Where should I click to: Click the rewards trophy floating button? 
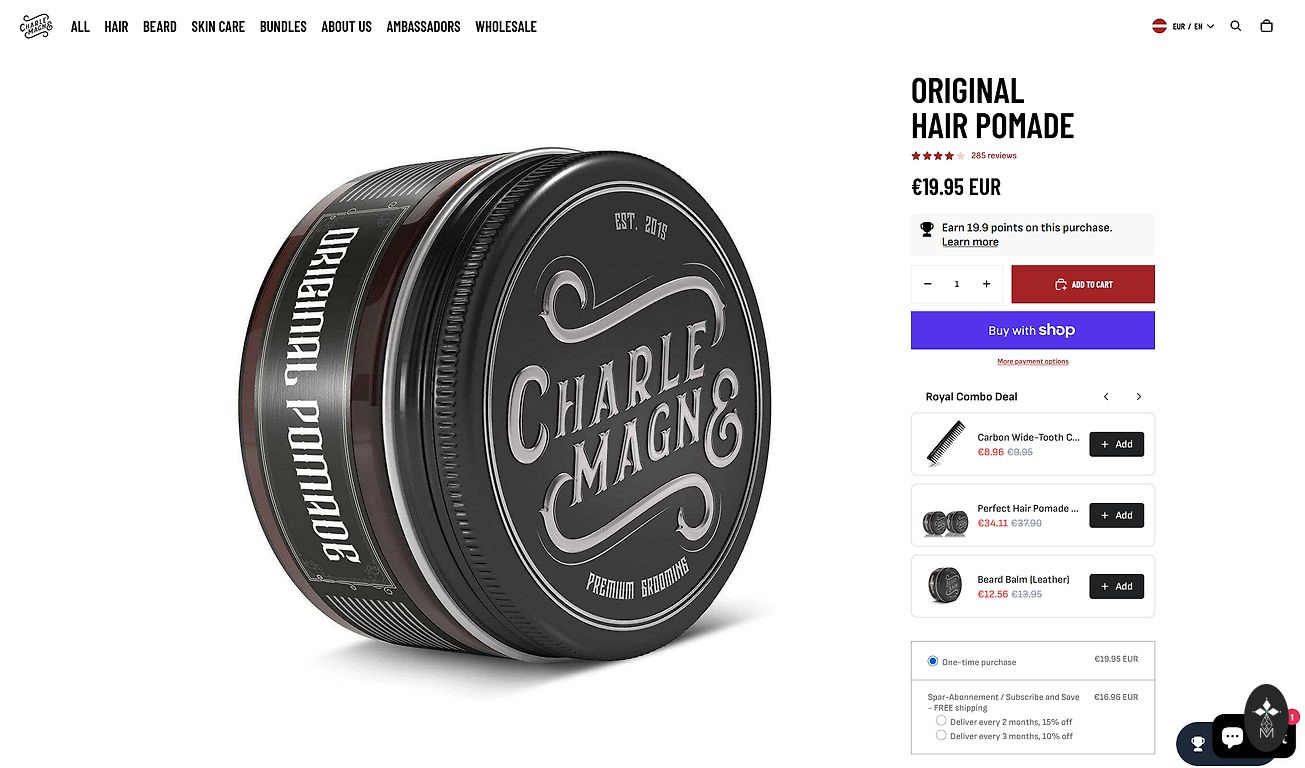pyautogui.click(x=1197, y=743)
